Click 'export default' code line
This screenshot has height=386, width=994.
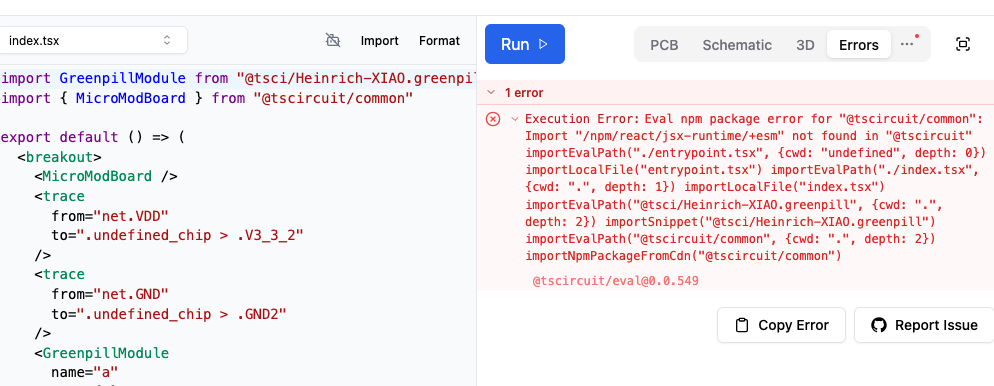point(93,137)
